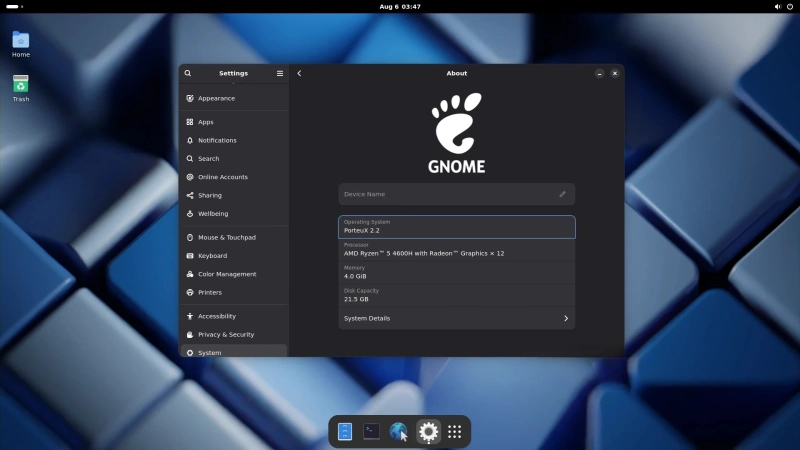Open the Appearance settings panel
Image resolution: width=800 pixels, height=450 pixels.
pyautogui.click(x=234, y=98)
